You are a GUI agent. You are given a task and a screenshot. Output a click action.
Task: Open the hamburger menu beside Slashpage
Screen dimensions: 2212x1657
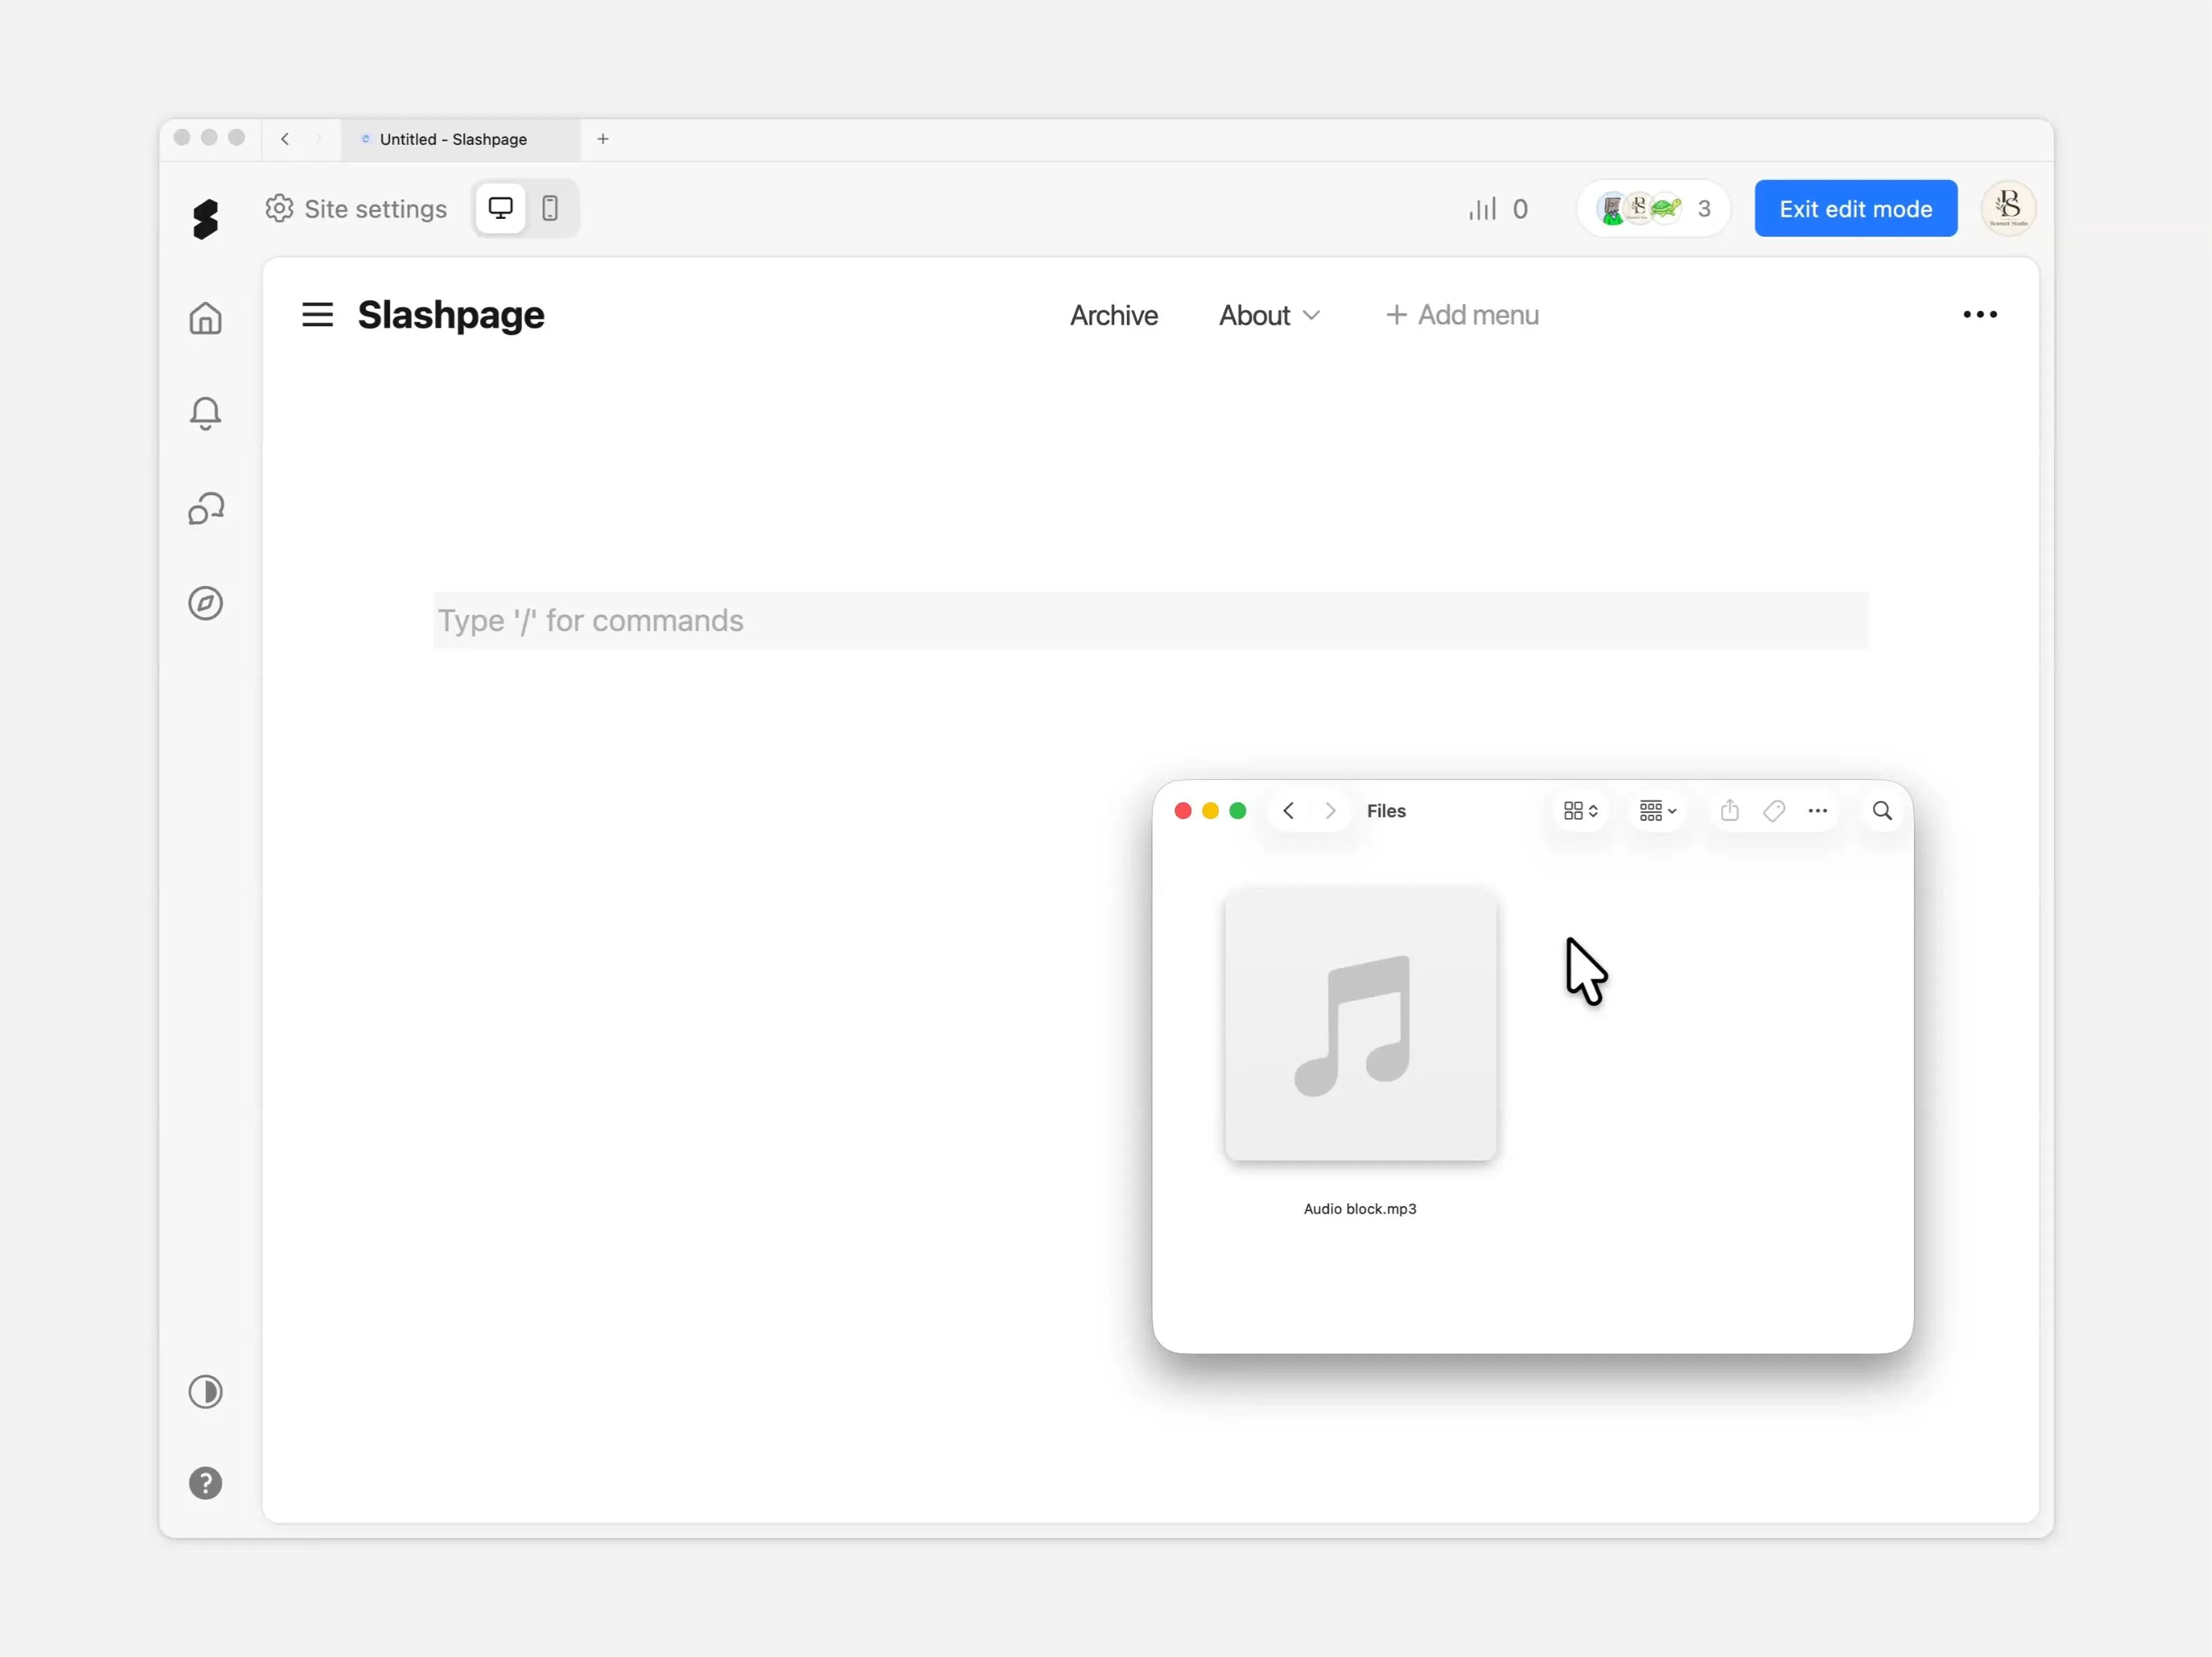[x=318, y=315]
